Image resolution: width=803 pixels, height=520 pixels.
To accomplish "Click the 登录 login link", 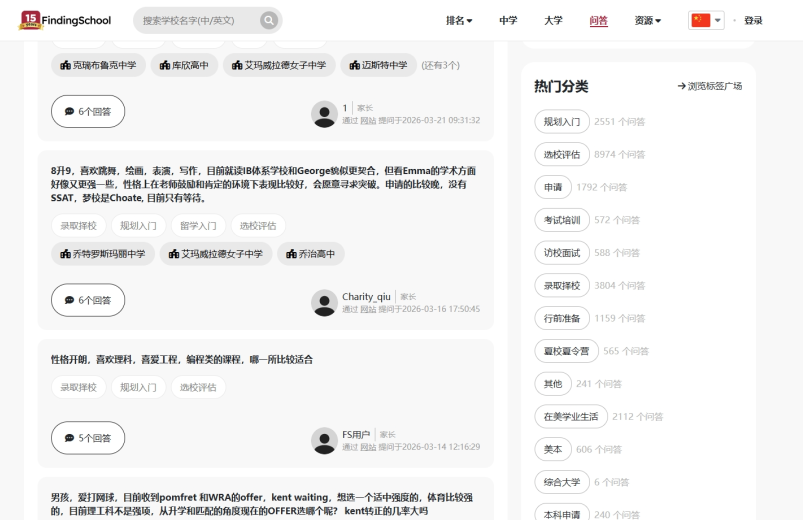I will pyautogui.click(x=753, y=20).
